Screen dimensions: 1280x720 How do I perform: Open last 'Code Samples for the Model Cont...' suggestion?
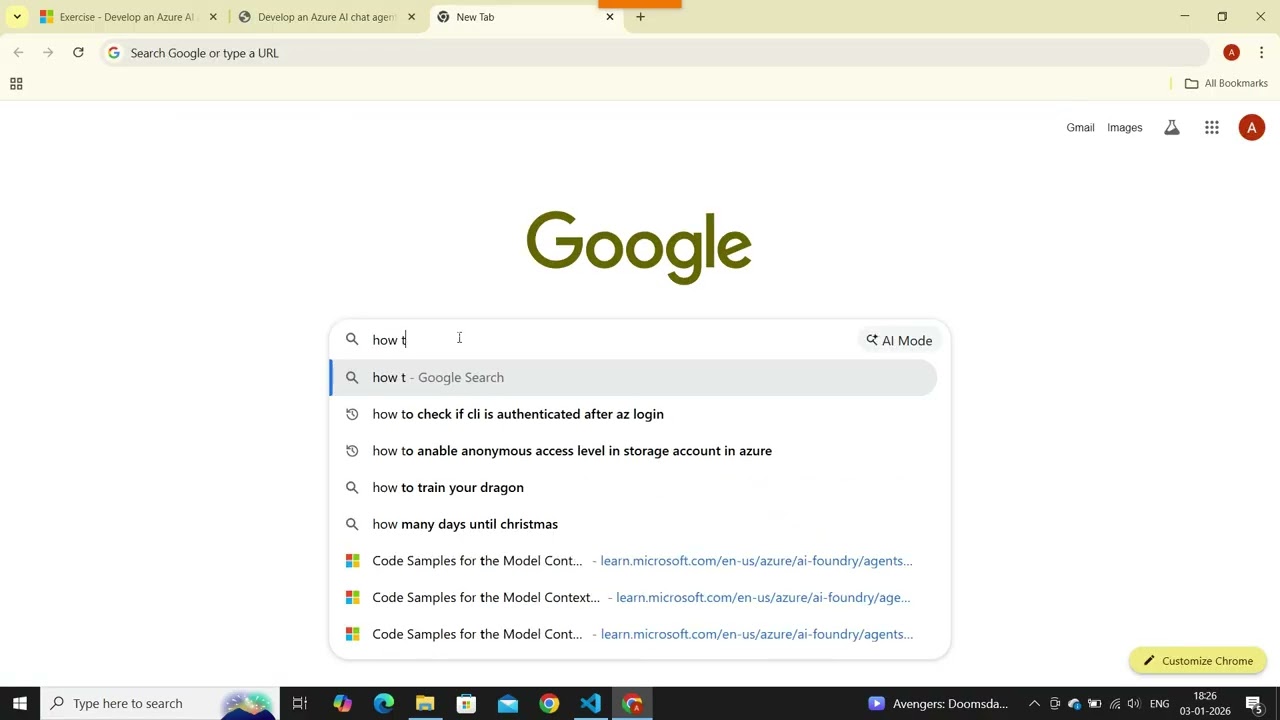(633, 634)
